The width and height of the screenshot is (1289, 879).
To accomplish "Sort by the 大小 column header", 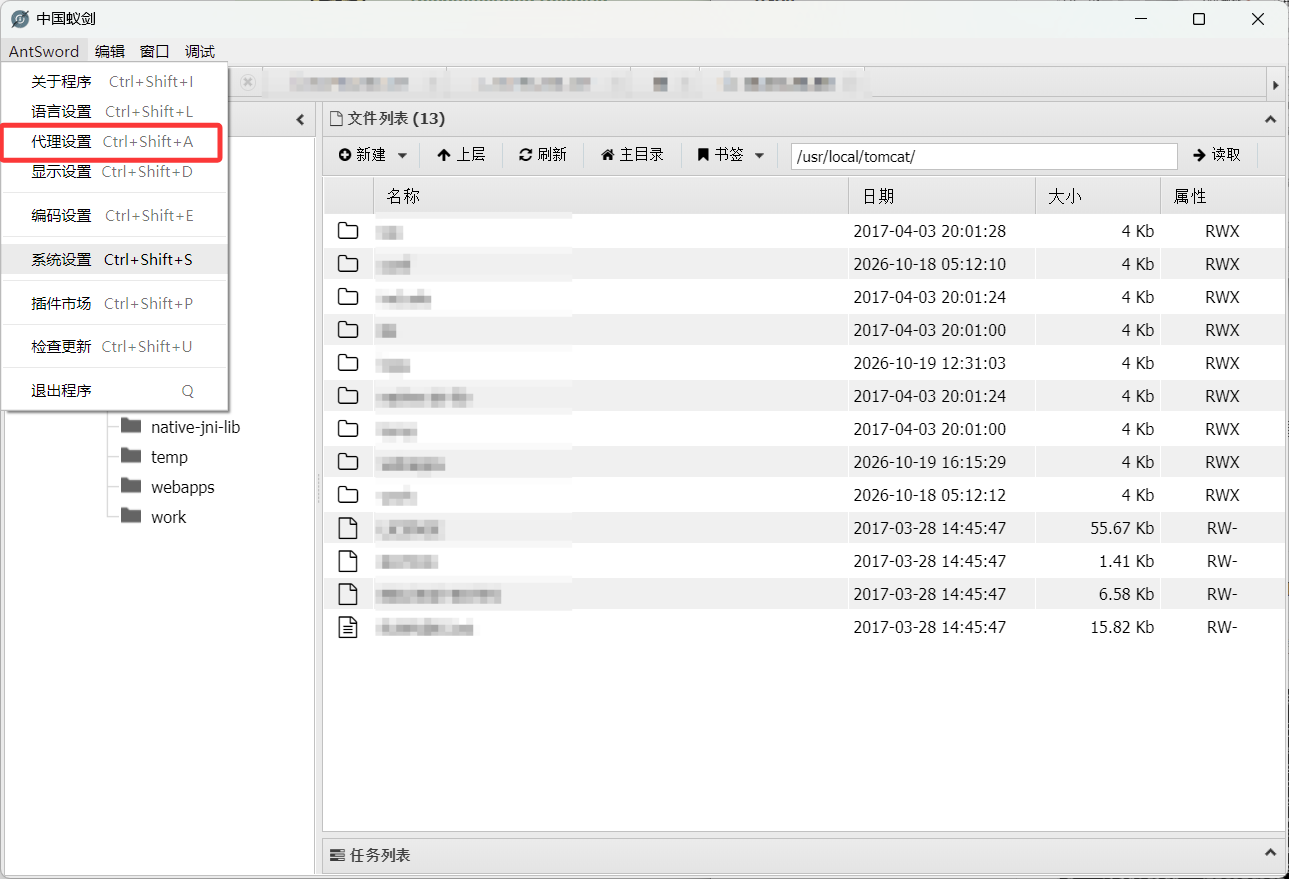I will [x=1098, y=196].
